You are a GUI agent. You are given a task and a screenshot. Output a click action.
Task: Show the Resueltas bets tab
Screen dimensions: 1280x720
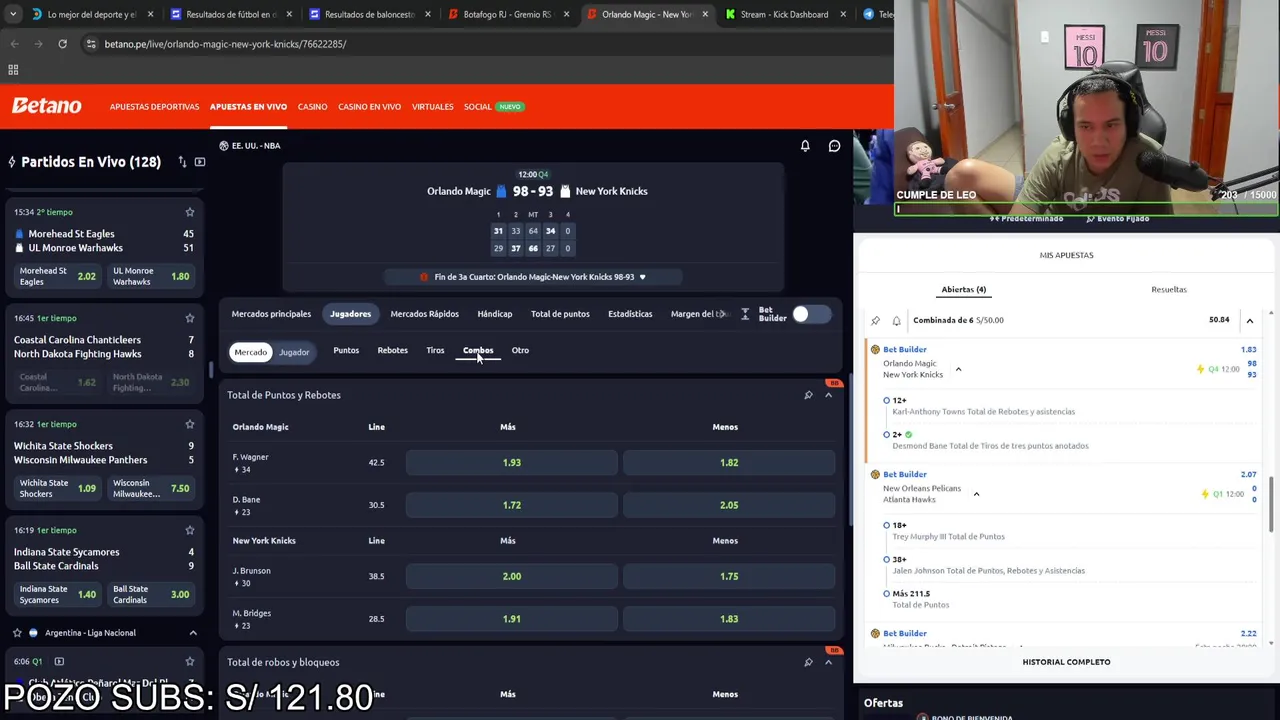(1168, 290)
